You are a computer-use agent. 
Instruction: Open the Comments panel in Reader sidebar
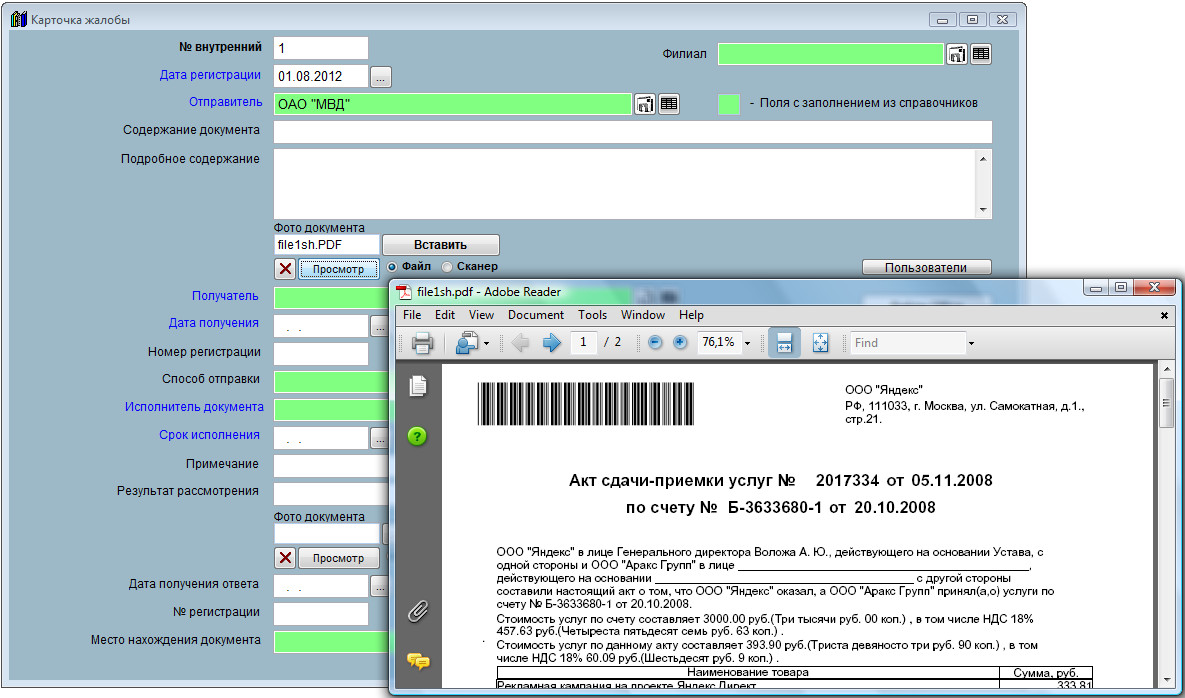pyautogui.click(x=418, y=661)
